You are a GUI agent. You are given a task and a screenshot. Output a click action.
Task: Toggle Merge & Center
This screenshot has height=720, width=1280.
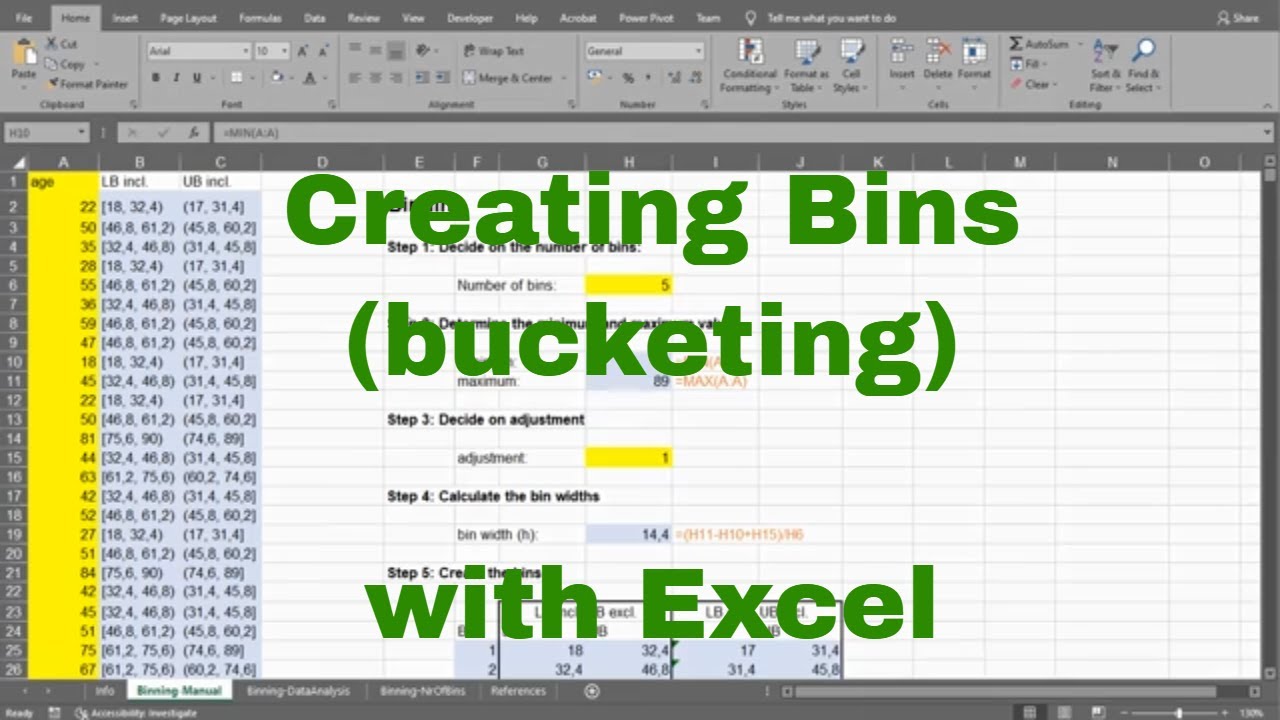[509, 78]
